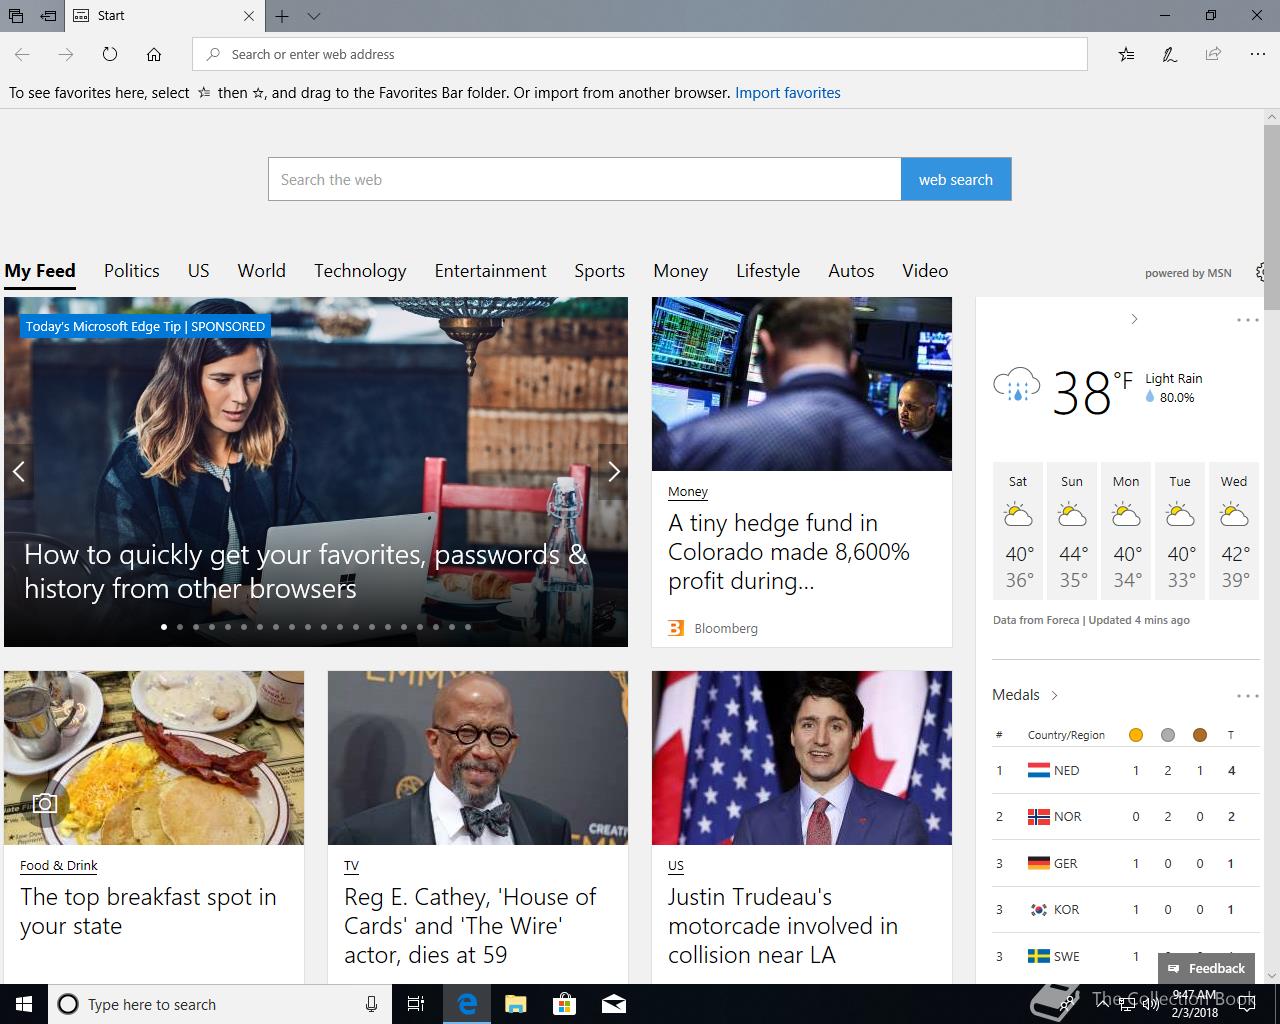Open hedge fund article thumbnail
Image resolution: width=1280 pixels, height=1024 pixels.
[802, 384]
